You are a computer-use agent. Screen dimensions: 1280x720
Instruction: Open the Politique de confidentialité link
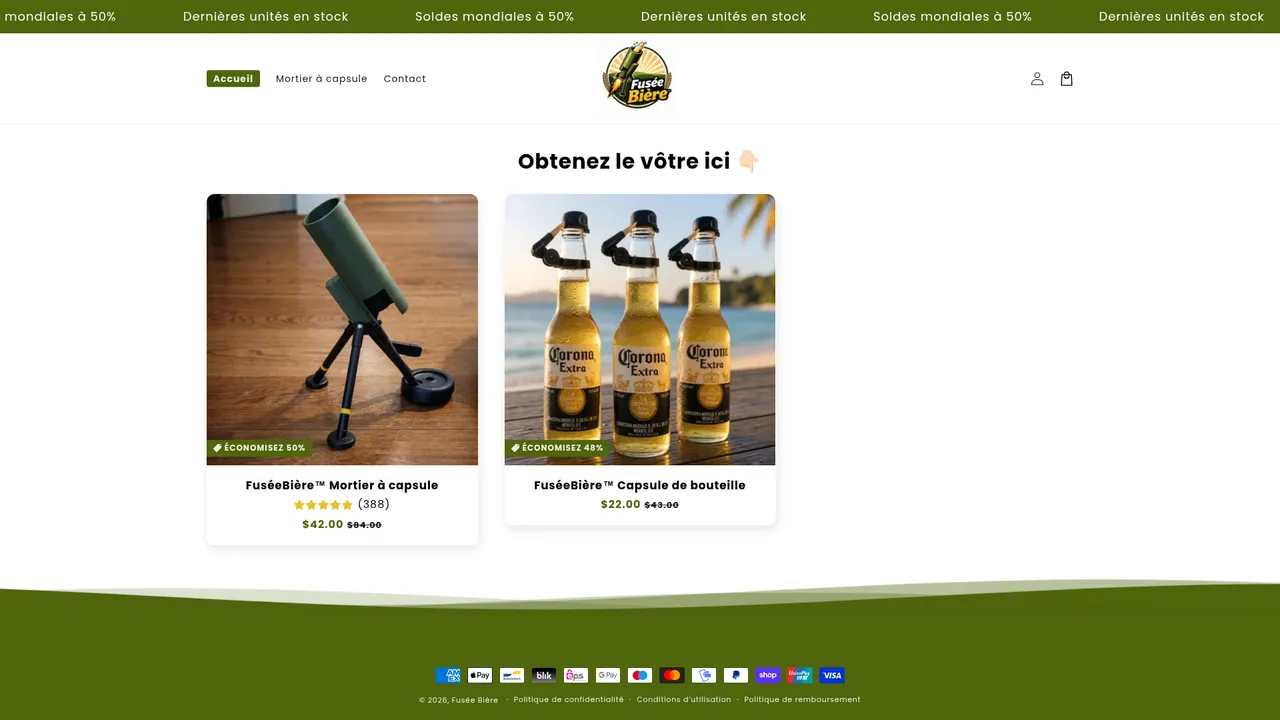click(x=569, y=700)
